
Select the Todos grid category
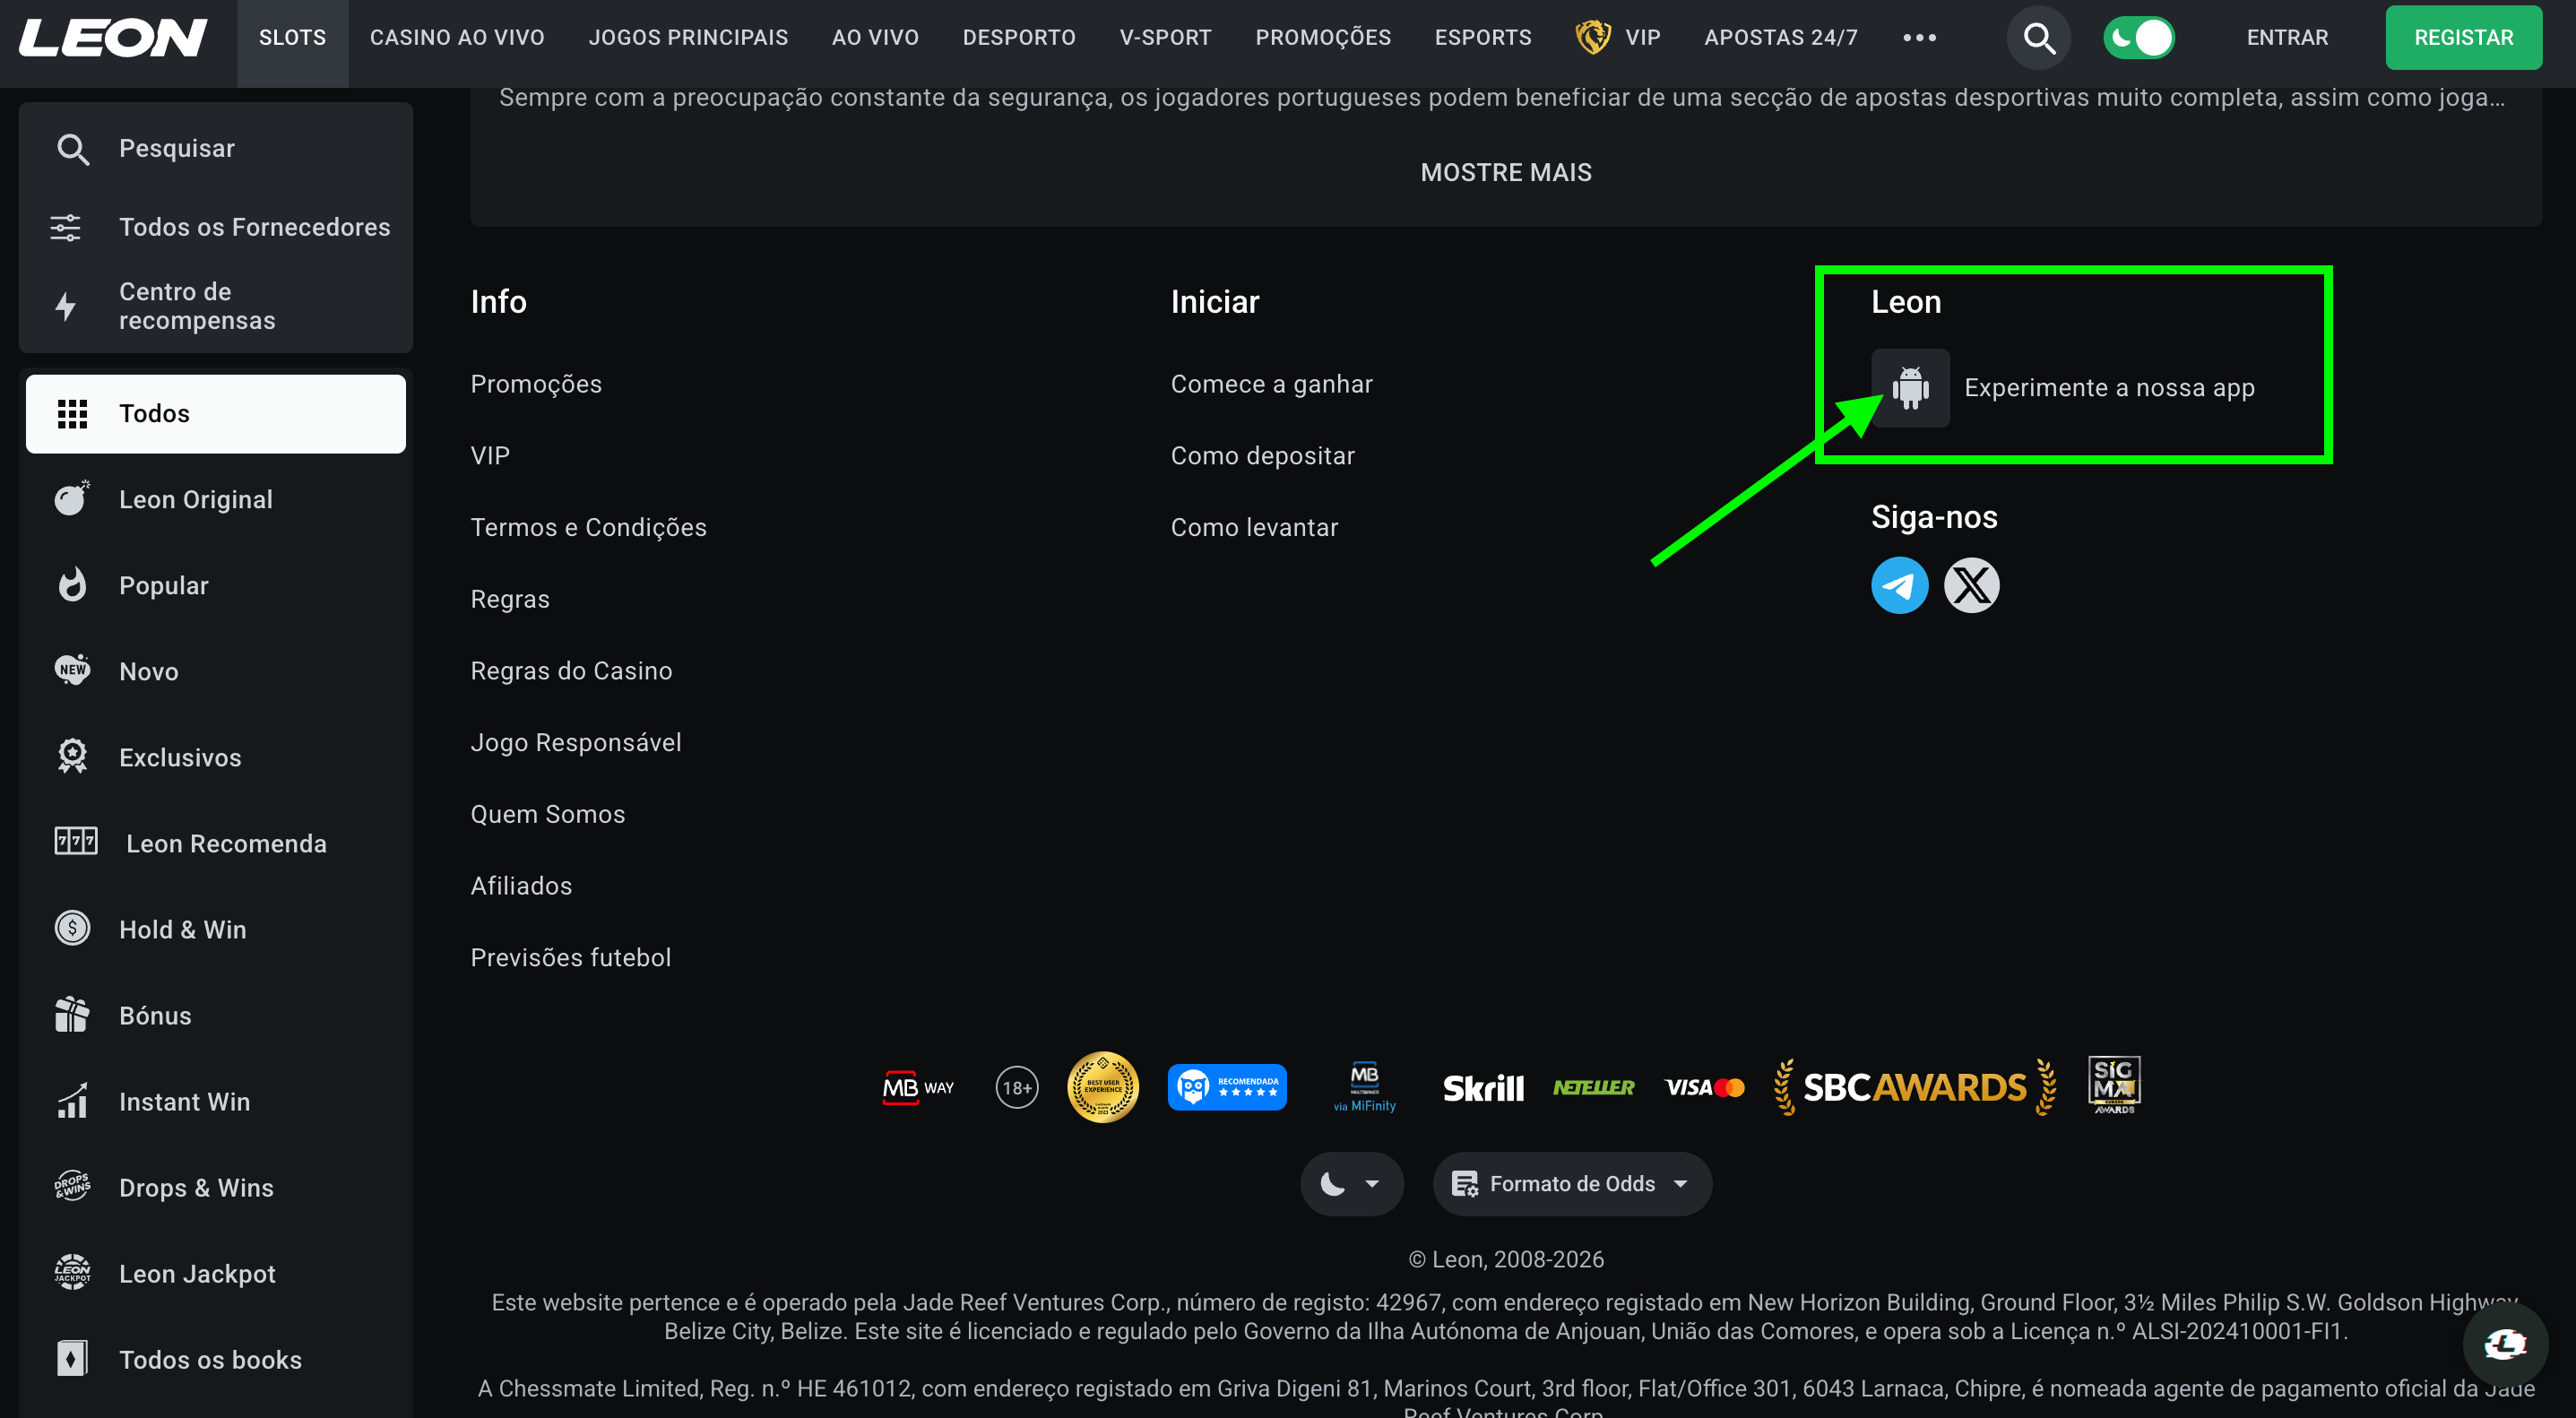[215, 413]
